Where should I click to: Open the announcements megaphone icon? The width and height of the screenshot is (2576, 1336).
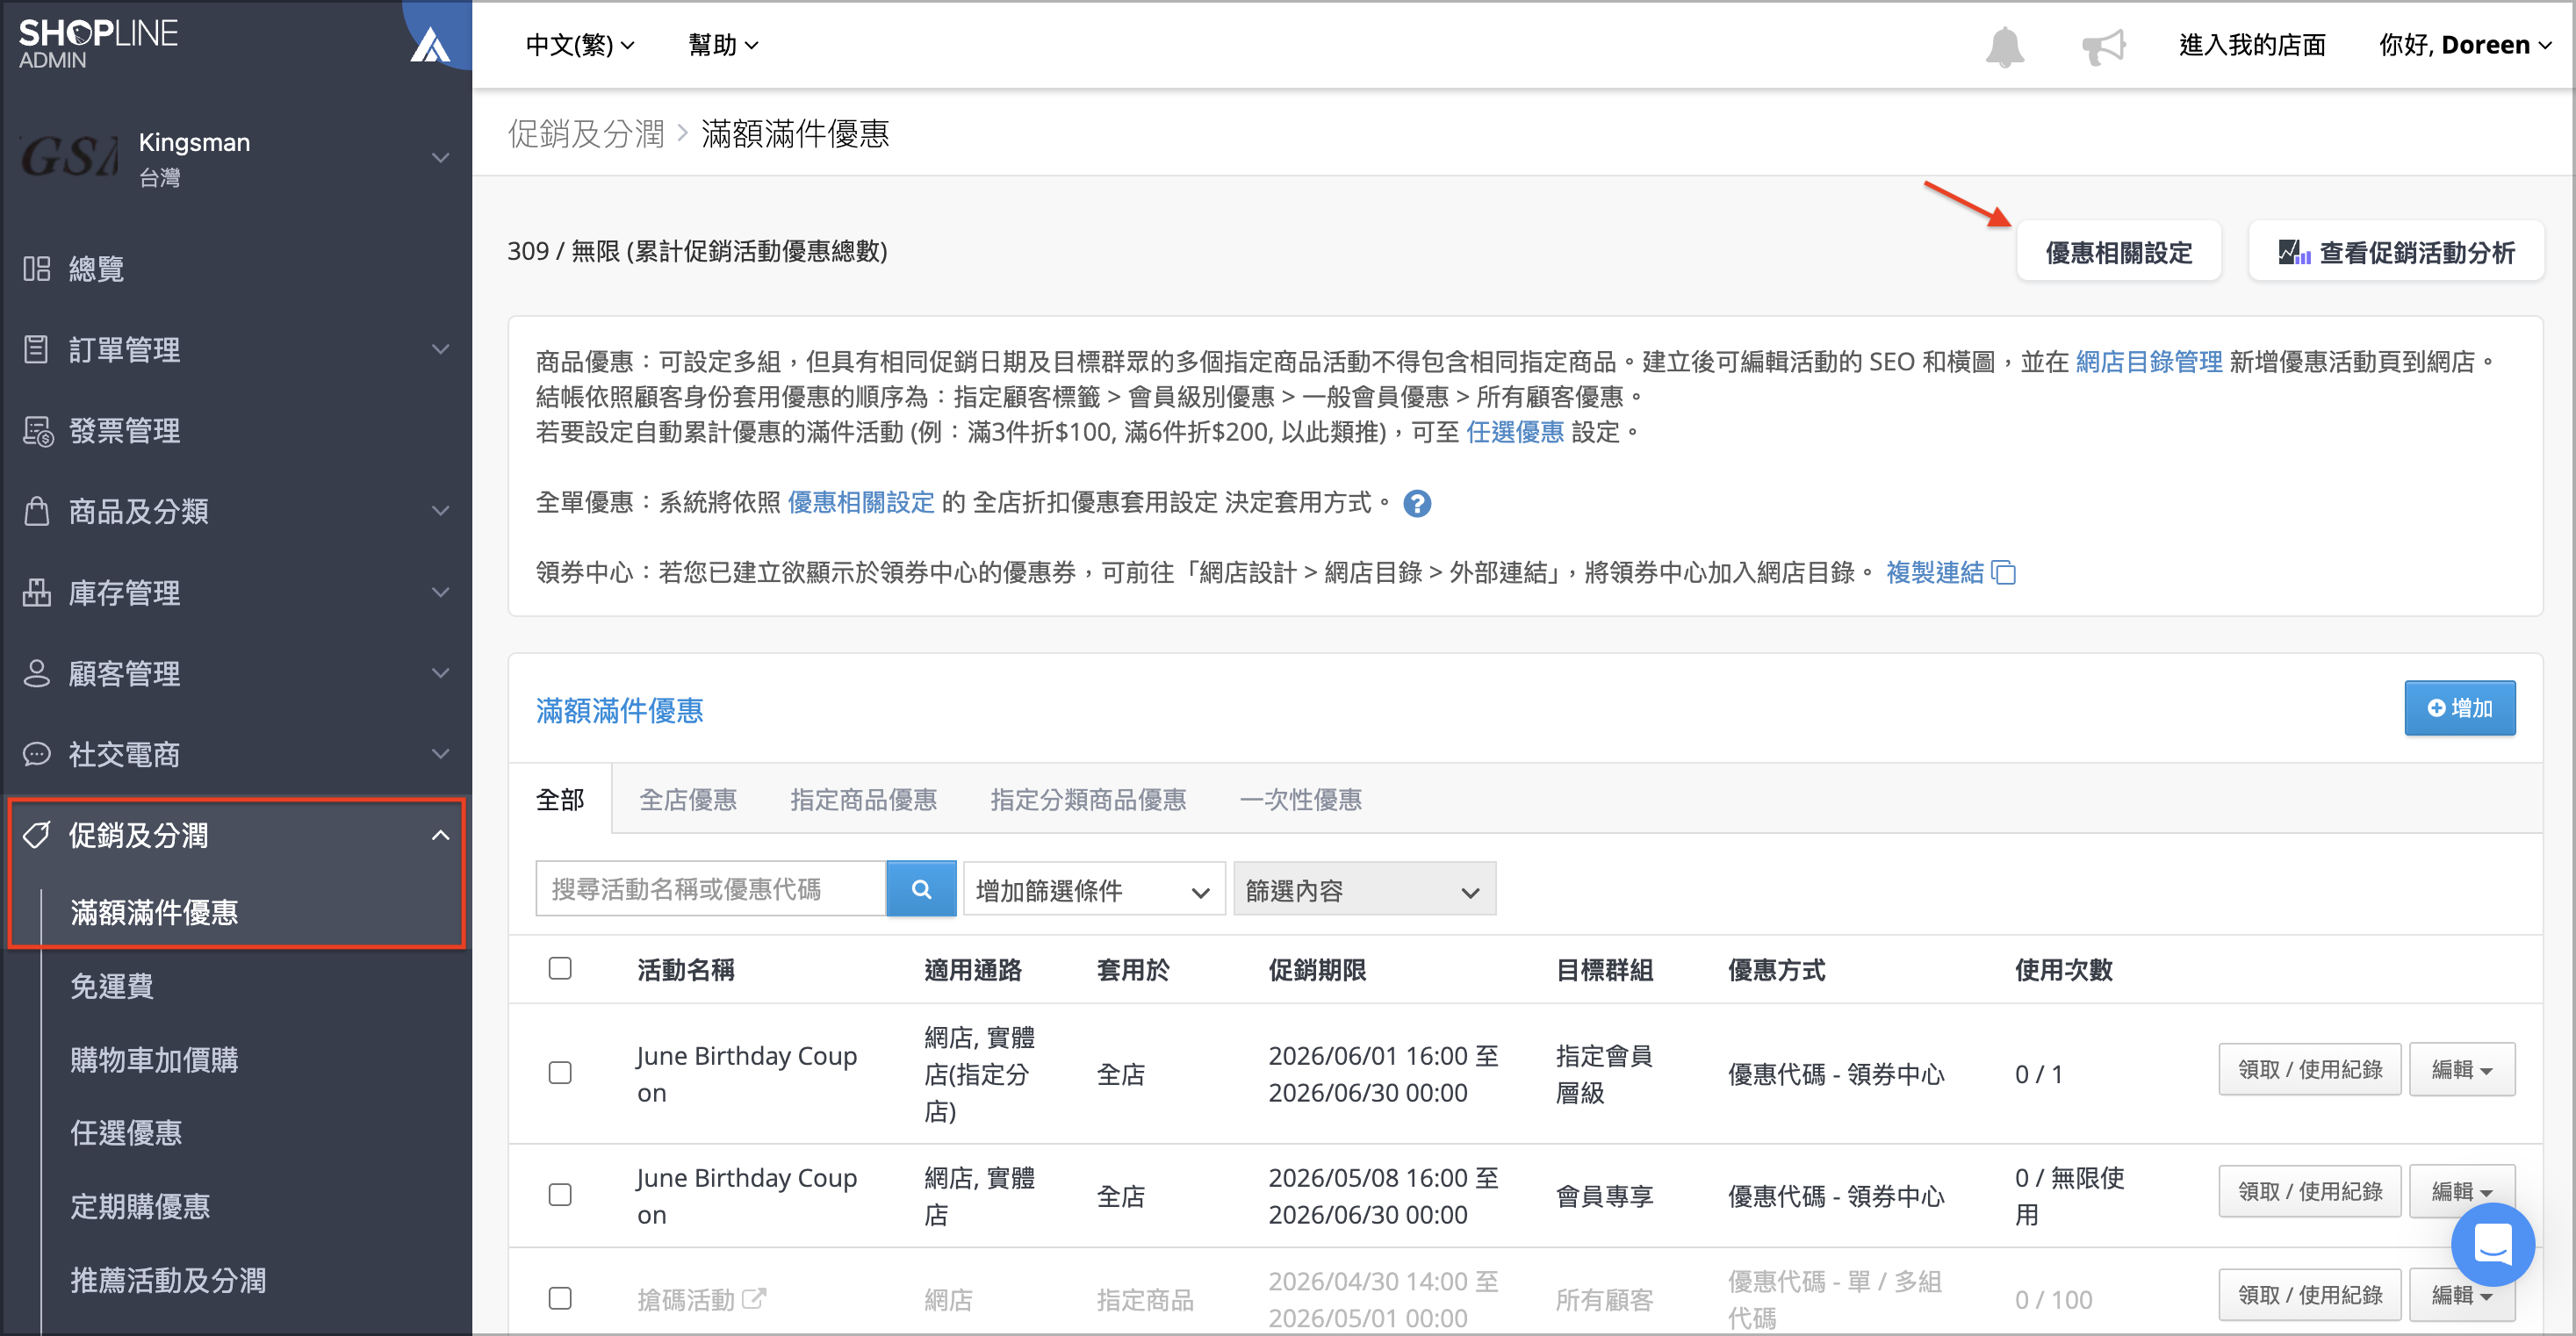tap(2103, 46)
